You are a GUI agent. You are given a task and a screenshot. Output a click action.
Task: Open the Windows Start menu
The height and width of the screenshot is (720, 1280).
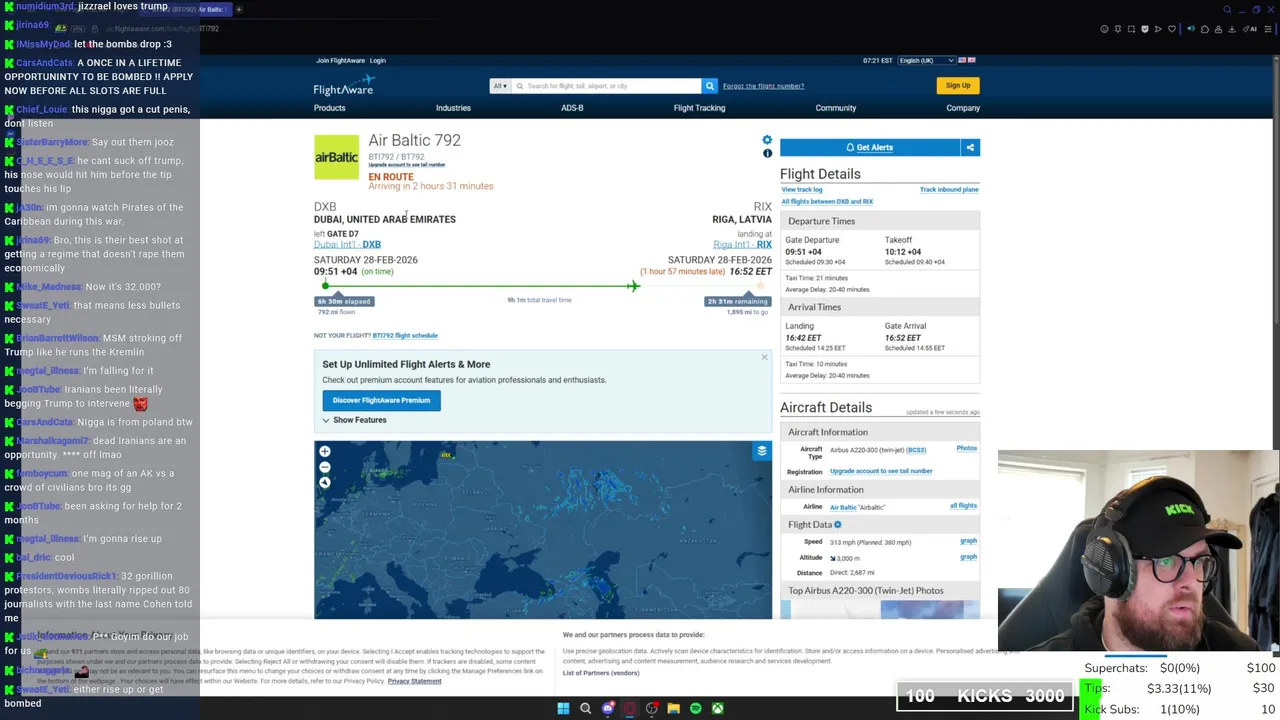(563, 708)
